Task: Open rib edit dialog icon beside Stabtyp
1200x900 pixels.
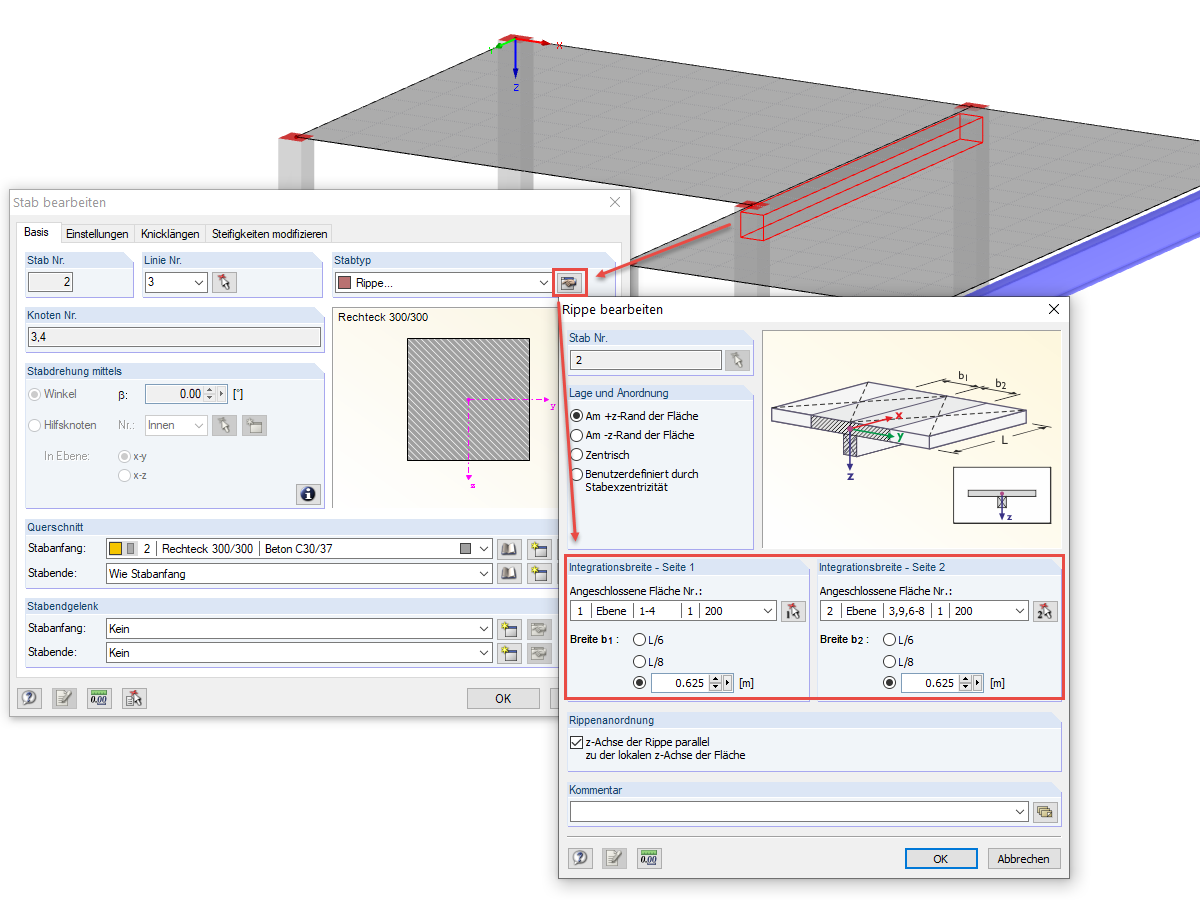Action: tap(568, 283)
